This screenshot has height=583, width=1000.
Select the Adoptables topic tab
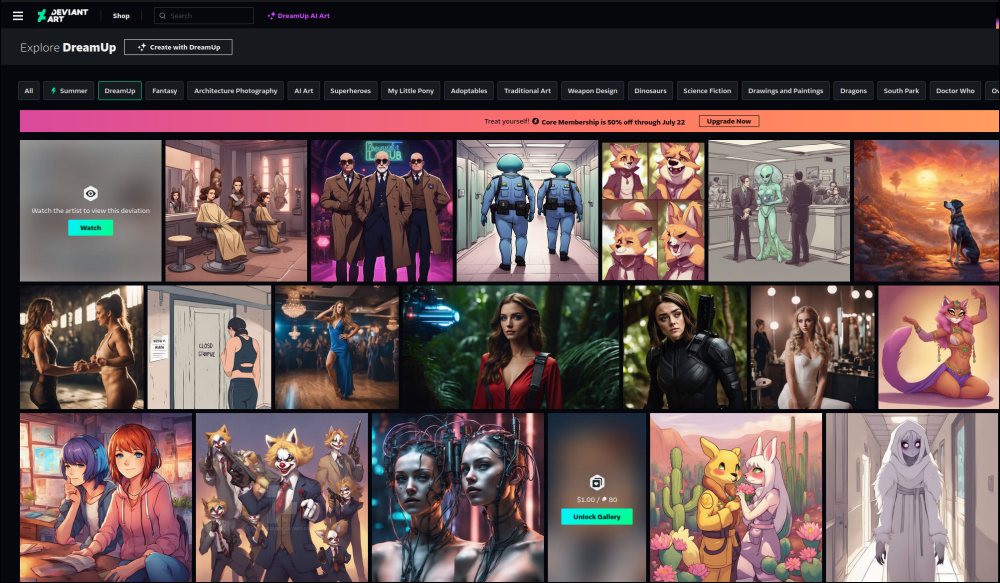tap(469, 91)
